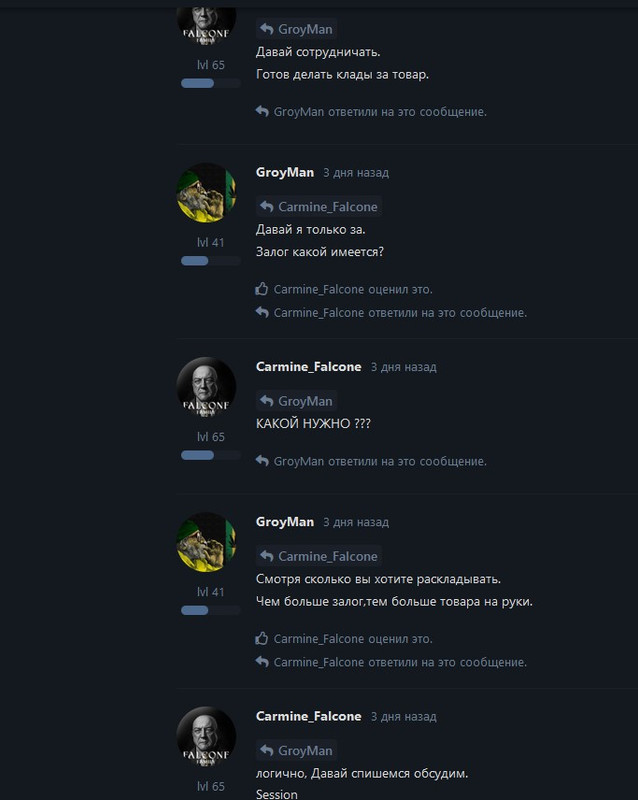Open GroyMan quote chip above "логично, Давай спишемся"

coord(297,751)
